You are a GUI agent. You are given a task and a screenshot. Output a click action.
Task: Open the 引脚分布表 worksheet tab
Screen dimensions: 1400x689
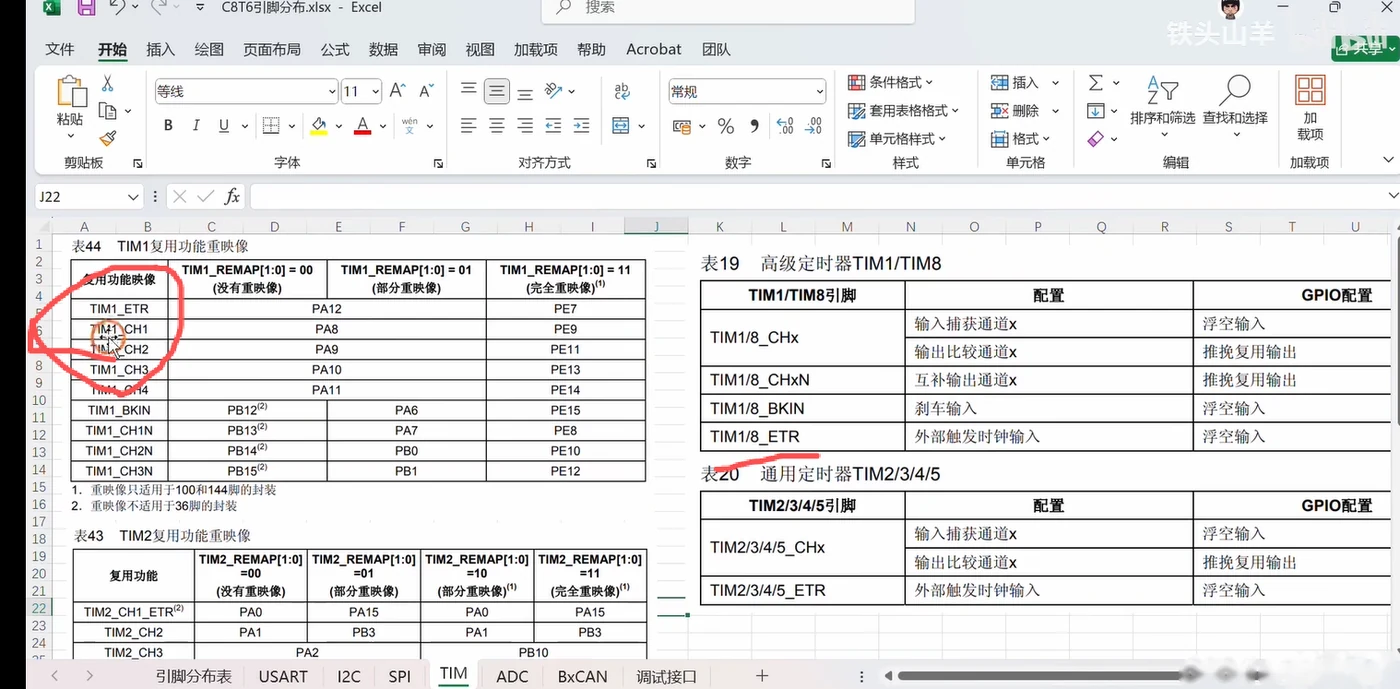[x=193, y=676]
